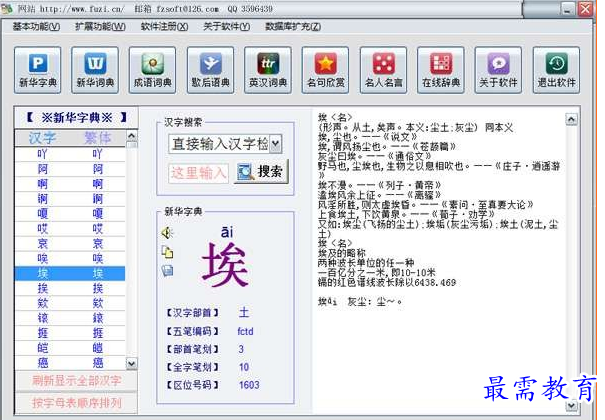Select the 锕 row in character list
Image resolution: width=605 pixels, height=420 pixels.
tap(70, 199)
